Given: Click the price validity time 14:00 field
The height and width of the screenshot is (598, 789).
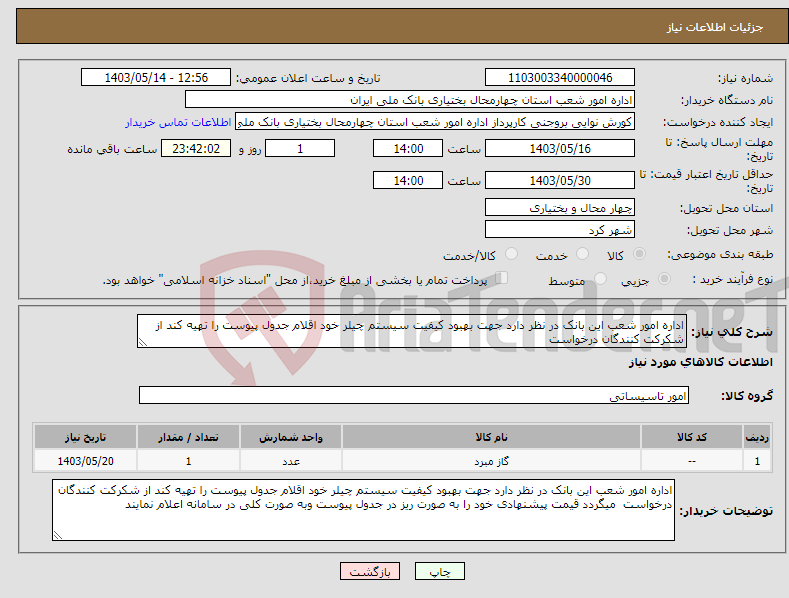Looking at the screenshot, I should [408, 180].
